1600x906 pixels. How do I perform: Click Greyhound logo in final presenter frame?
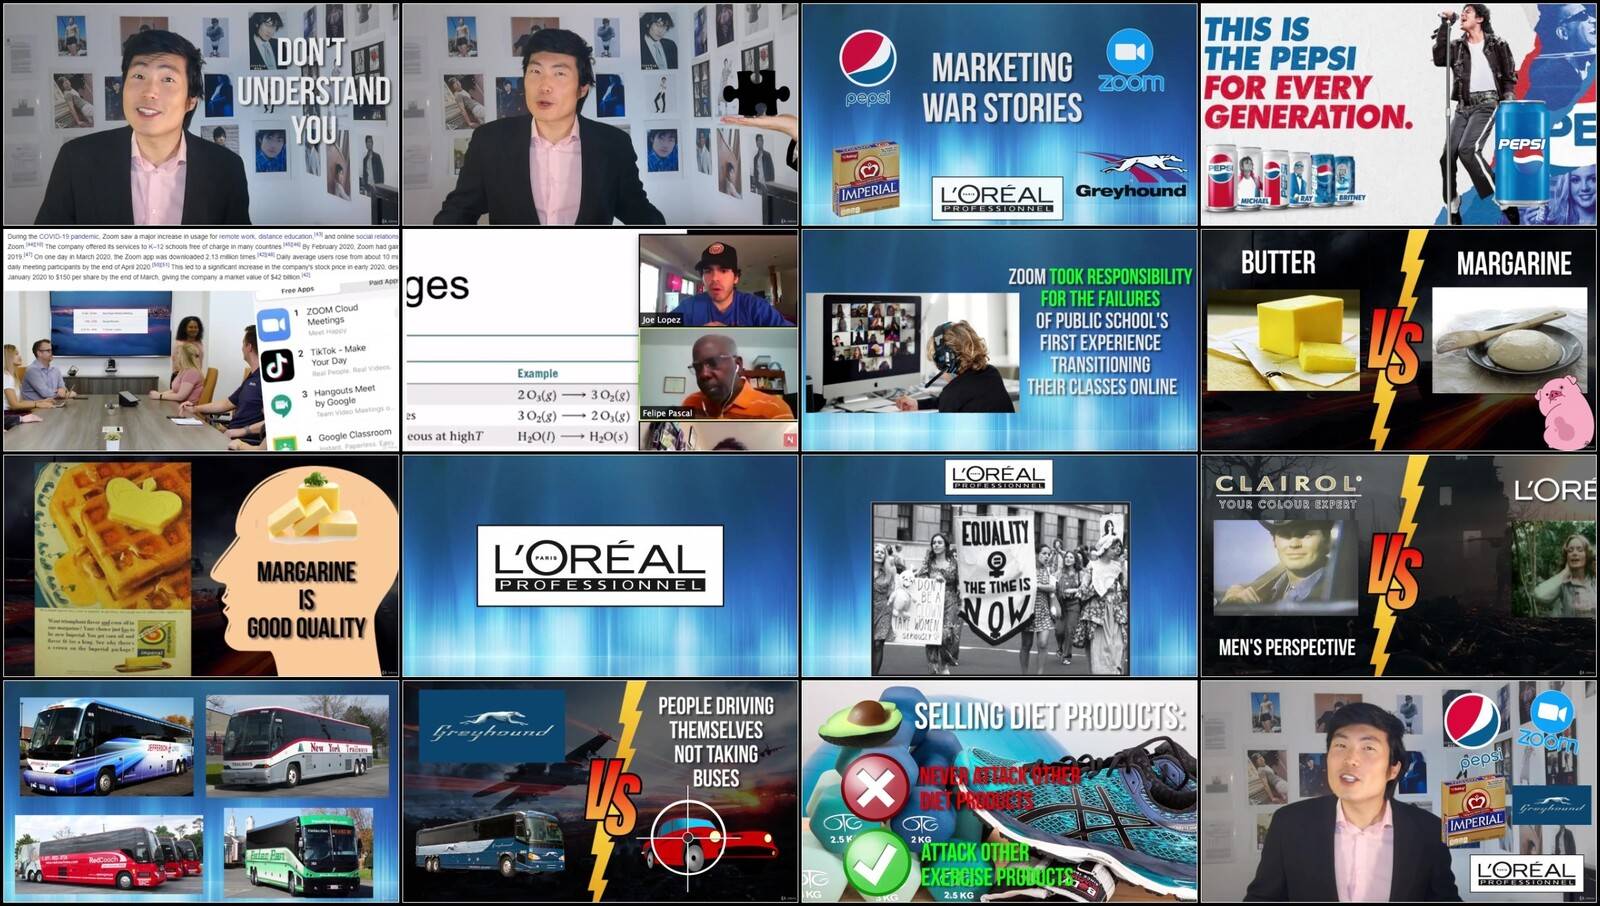click(x=1551, y=804)
